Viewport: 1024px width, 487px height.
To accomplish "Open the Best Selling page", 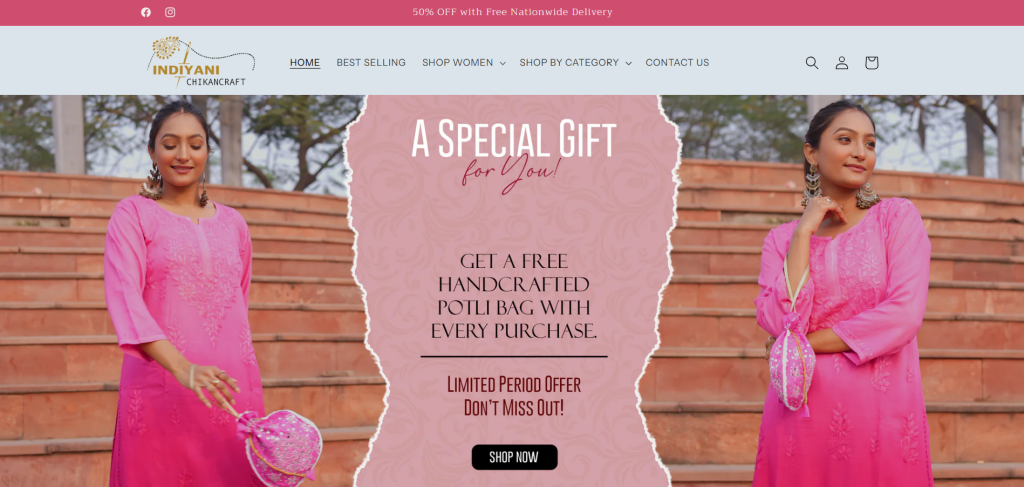I will tap(371, 63).
